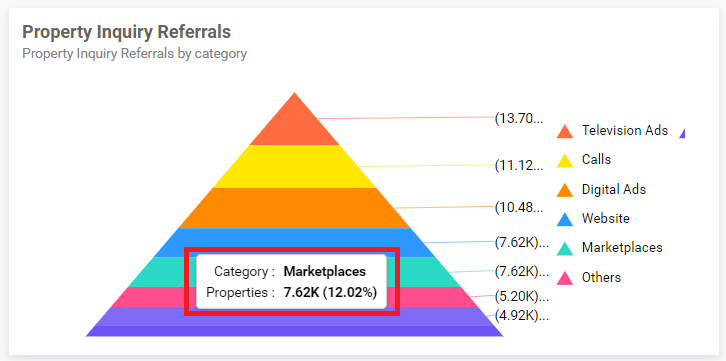This screenshot has width=726, height=361.
Task: Toggle the Website legend label
Action: coord(606,218)
